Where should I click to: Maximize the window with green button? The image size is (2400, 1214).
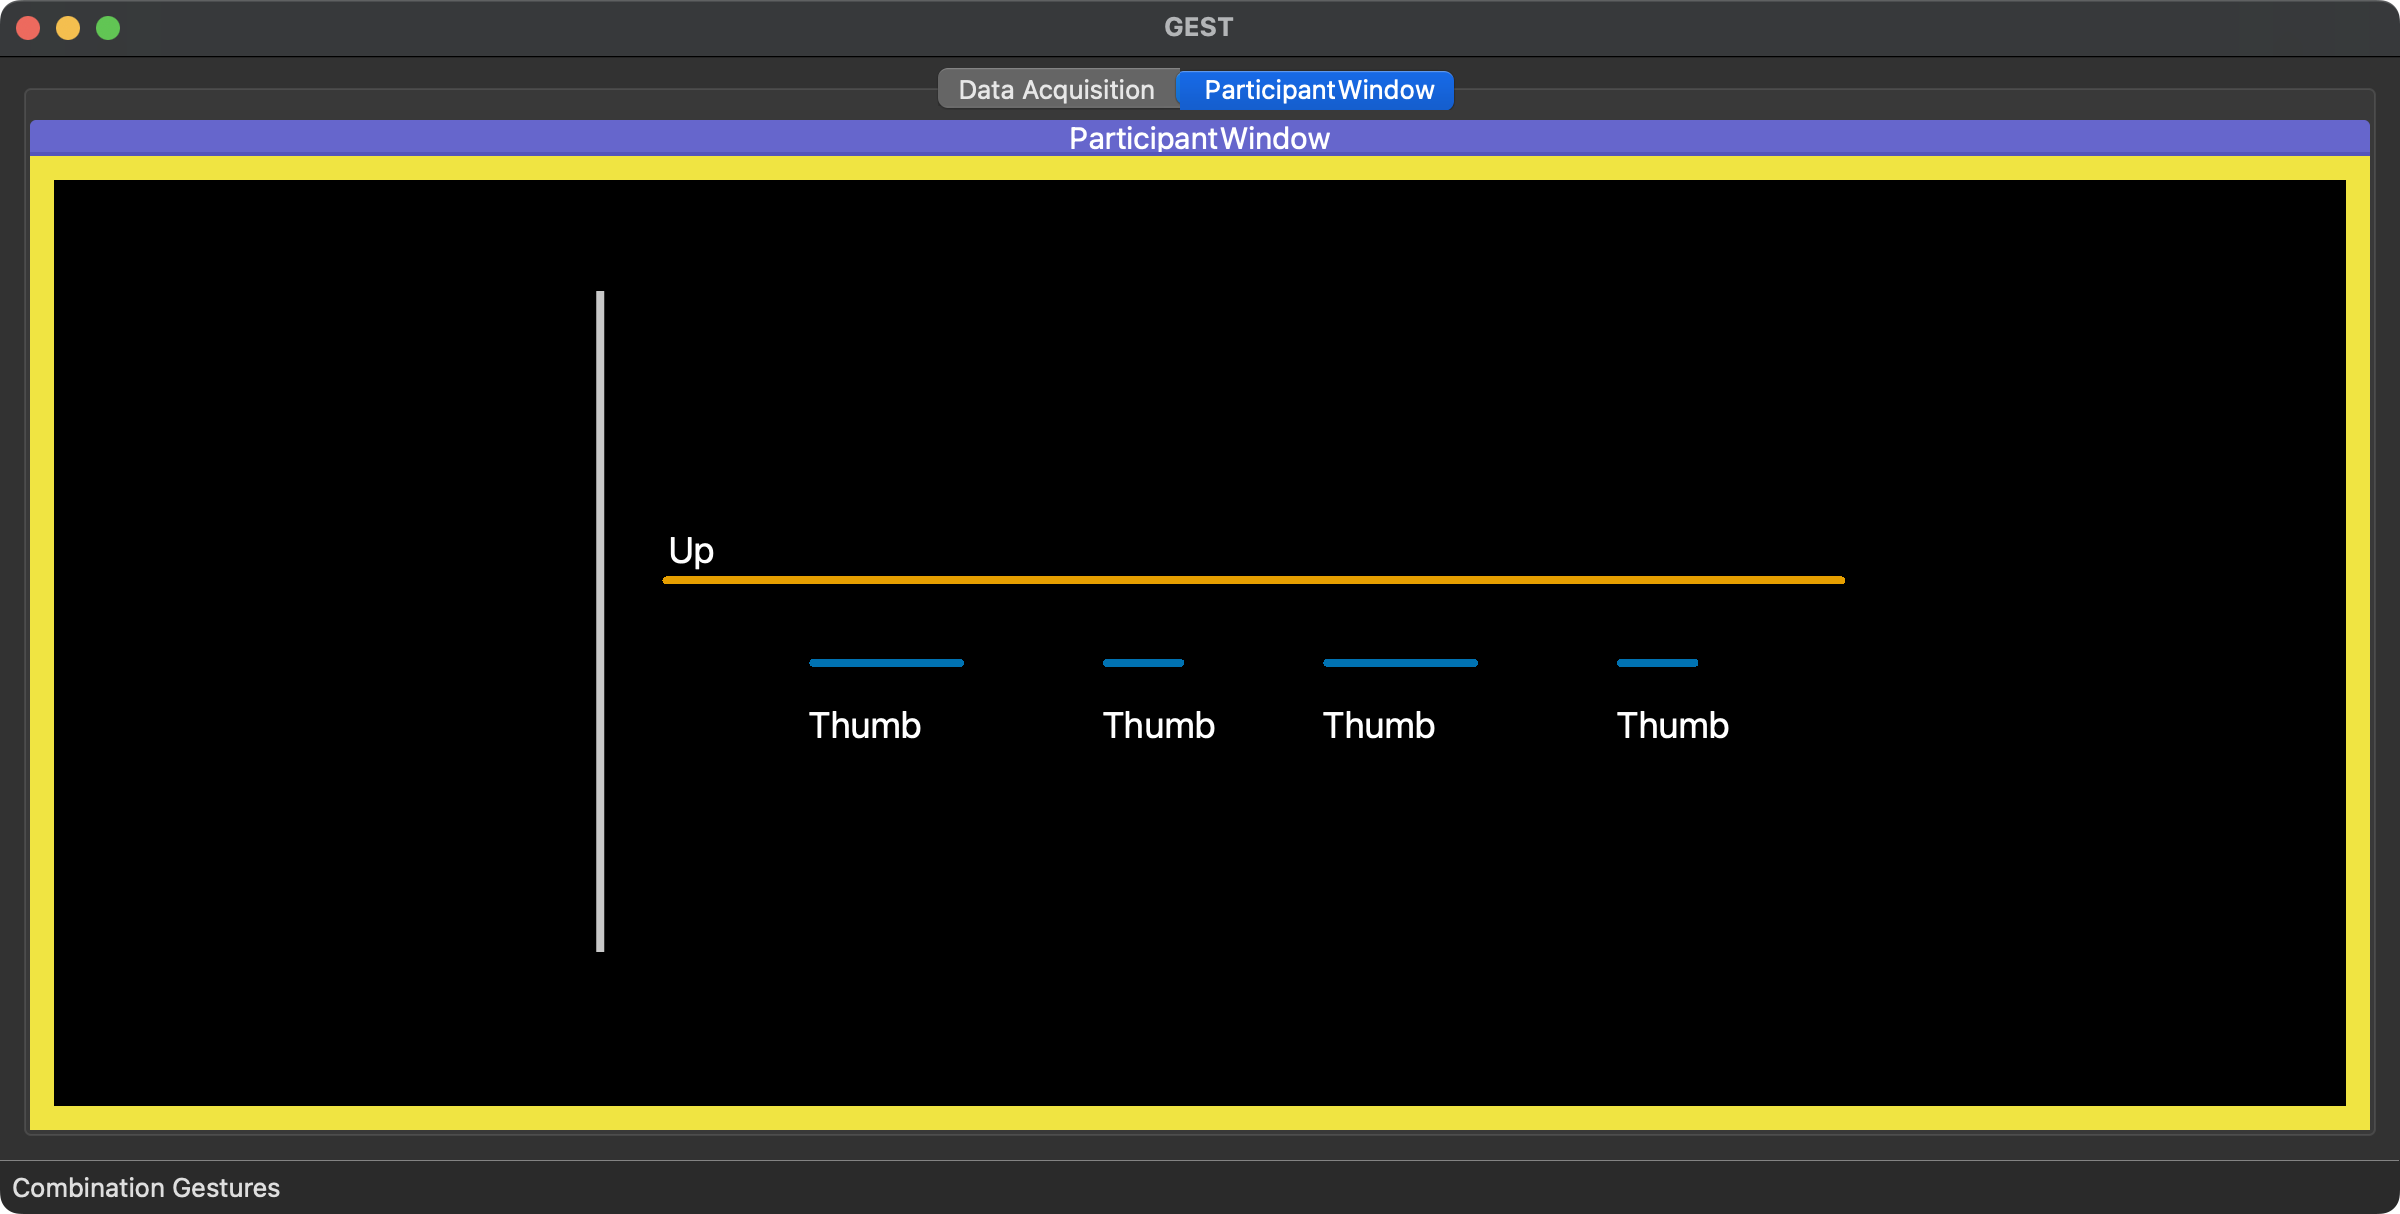tap(108, 28)
